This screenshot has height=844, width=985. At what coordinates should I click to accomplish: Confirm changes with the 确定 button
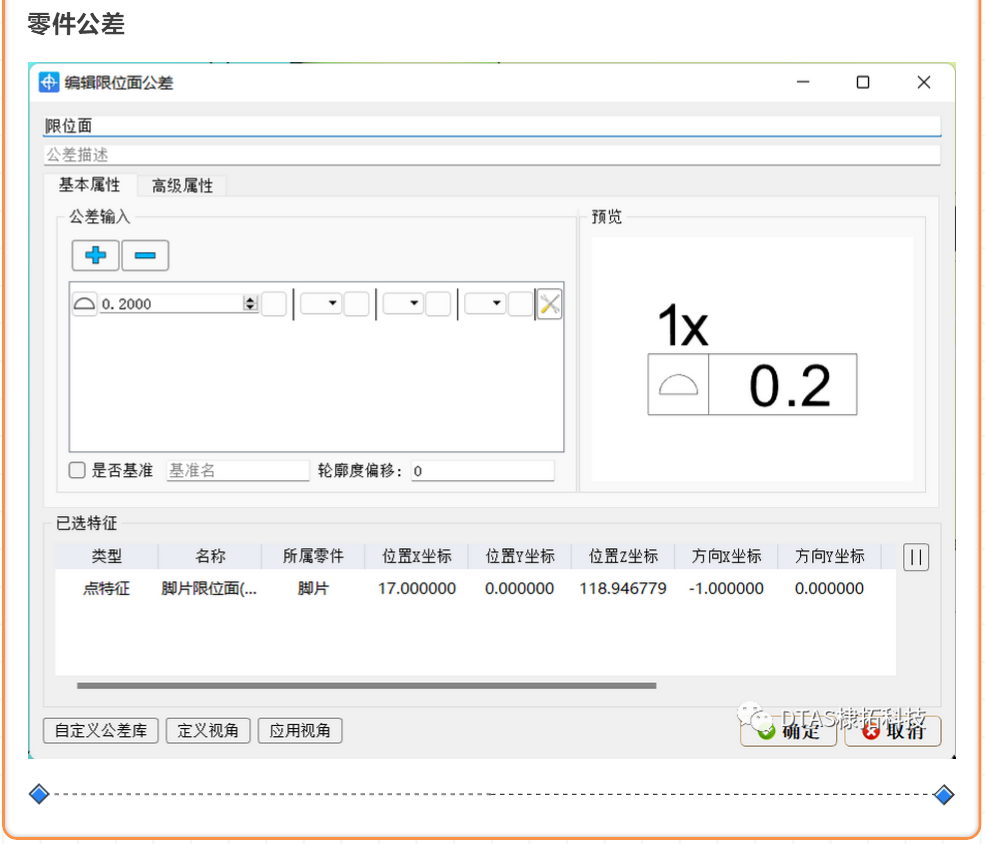tap(788, 731)
